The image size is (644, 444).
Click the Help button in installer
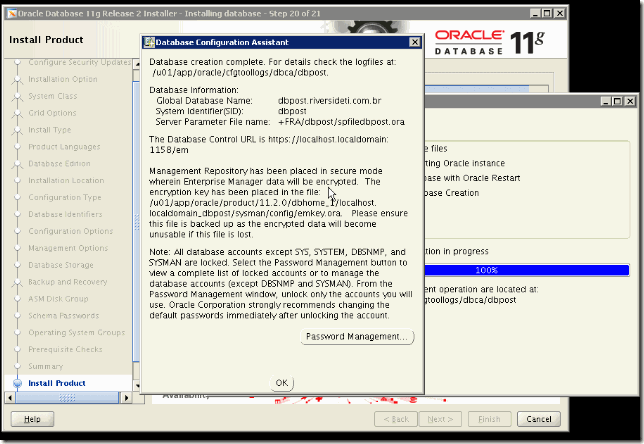32,419
